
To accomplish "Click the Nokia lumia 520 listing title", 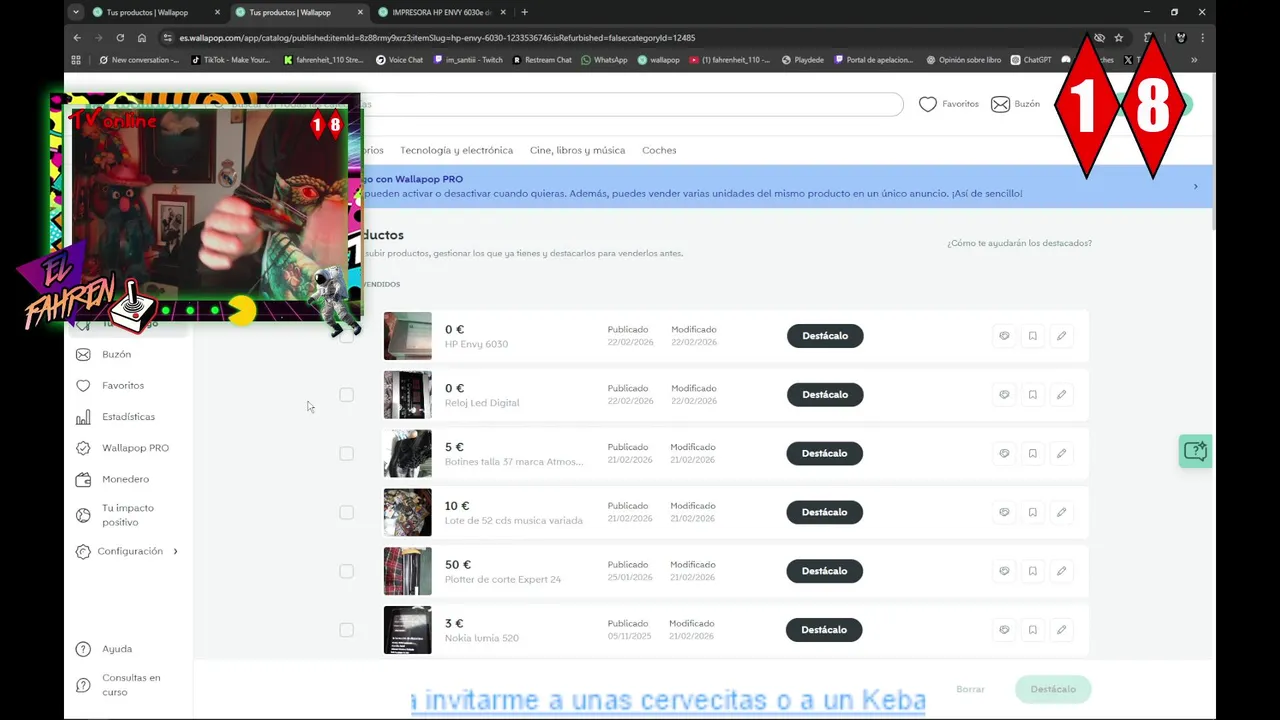I will (x=482, y=638).
